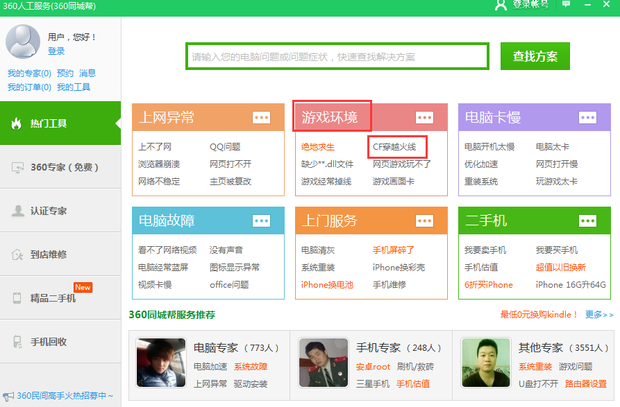The height and width of the screenshot is (407, 620).
Task: Select 绝地求生 game entry
Action: coord(318,147)
